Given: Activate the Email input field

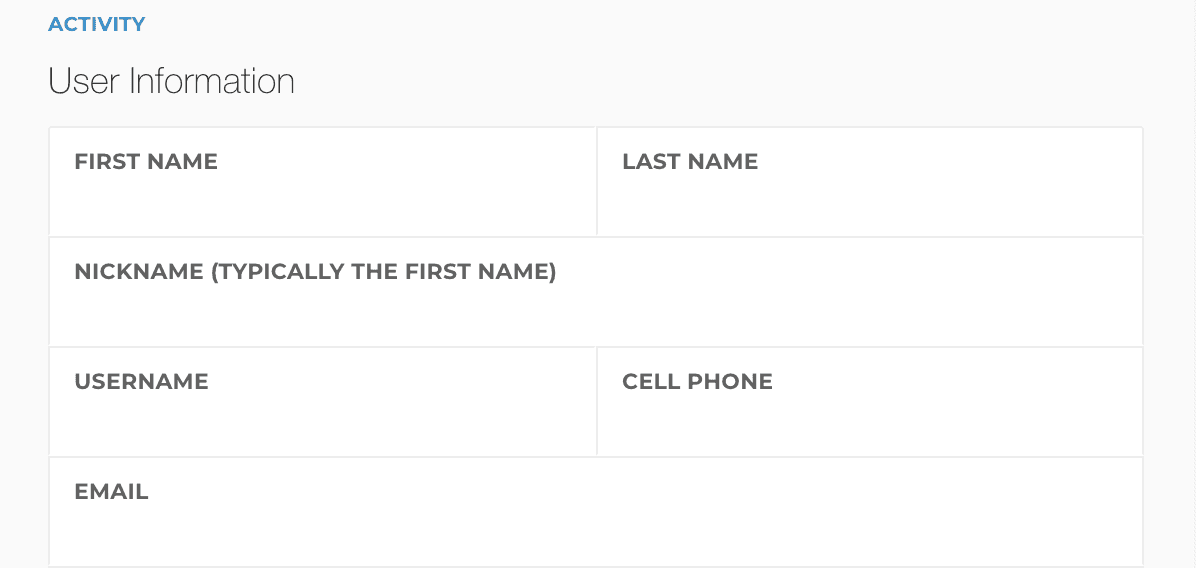Looking at the screenshot, I should [x=595, y=531].
